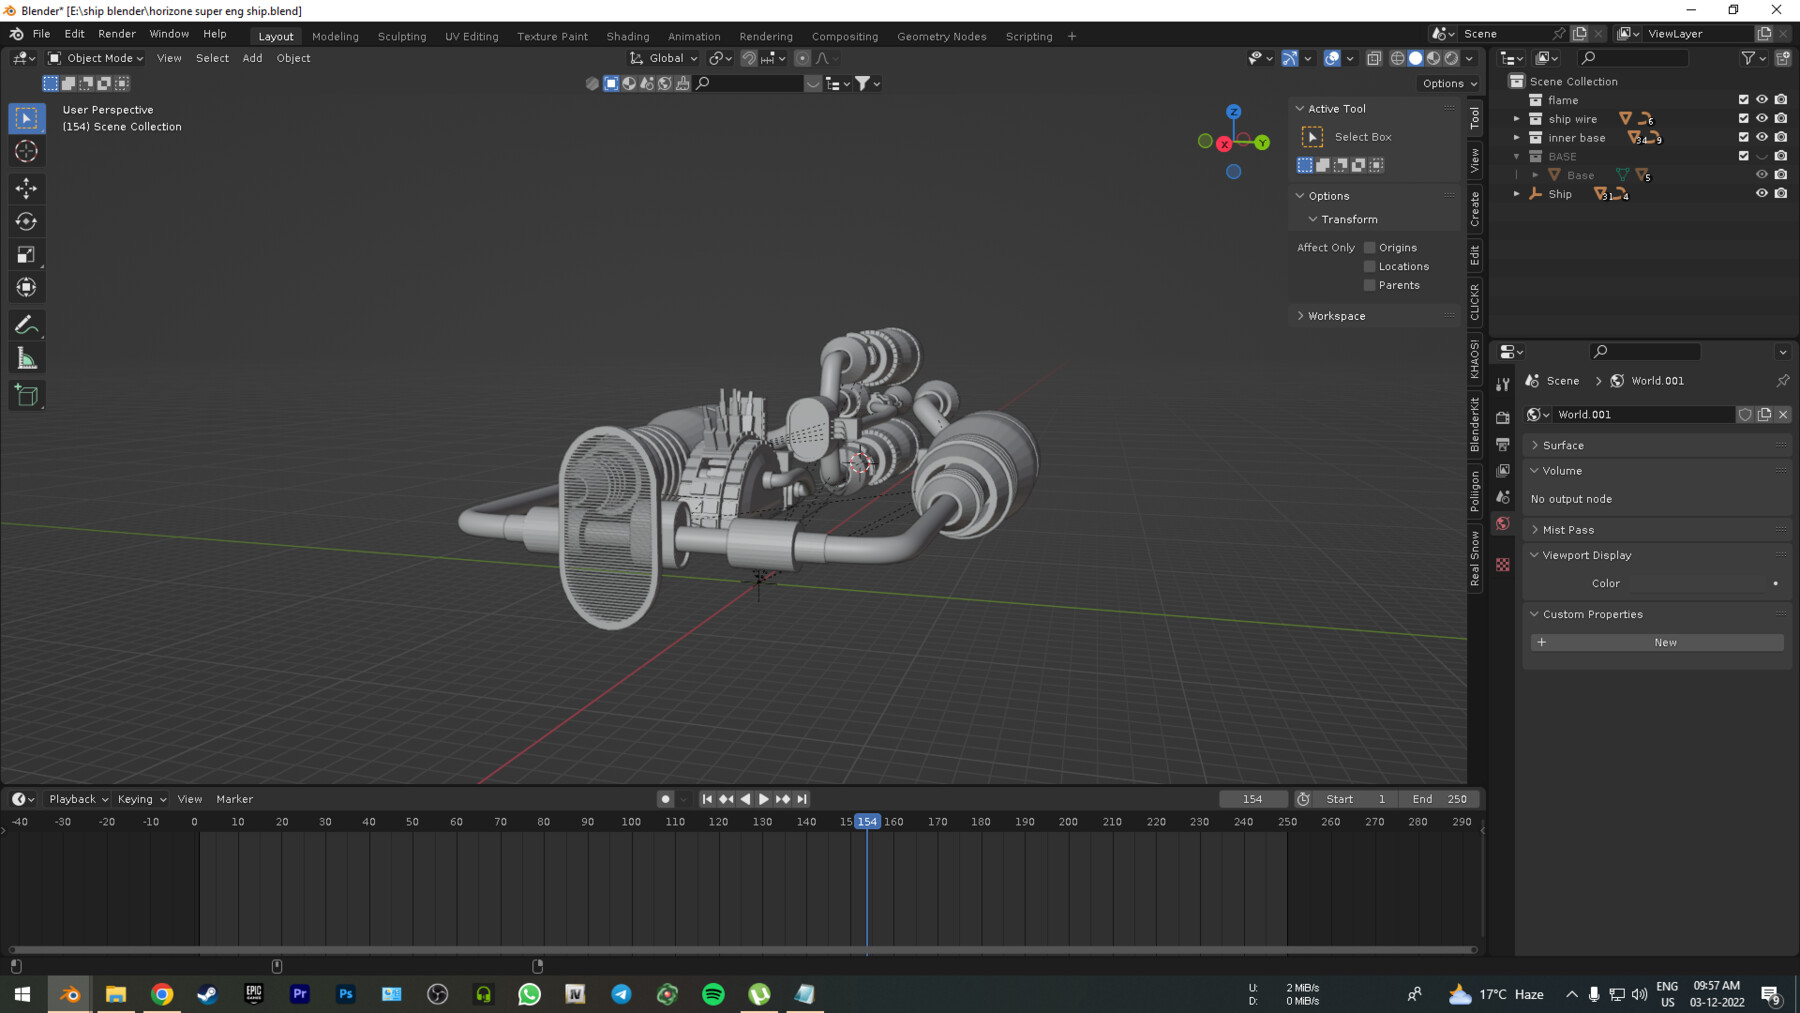Enable the Parents checkbox under Affect Only
Viewport: 1800px width, 1013px height.
coord(1369,285)
